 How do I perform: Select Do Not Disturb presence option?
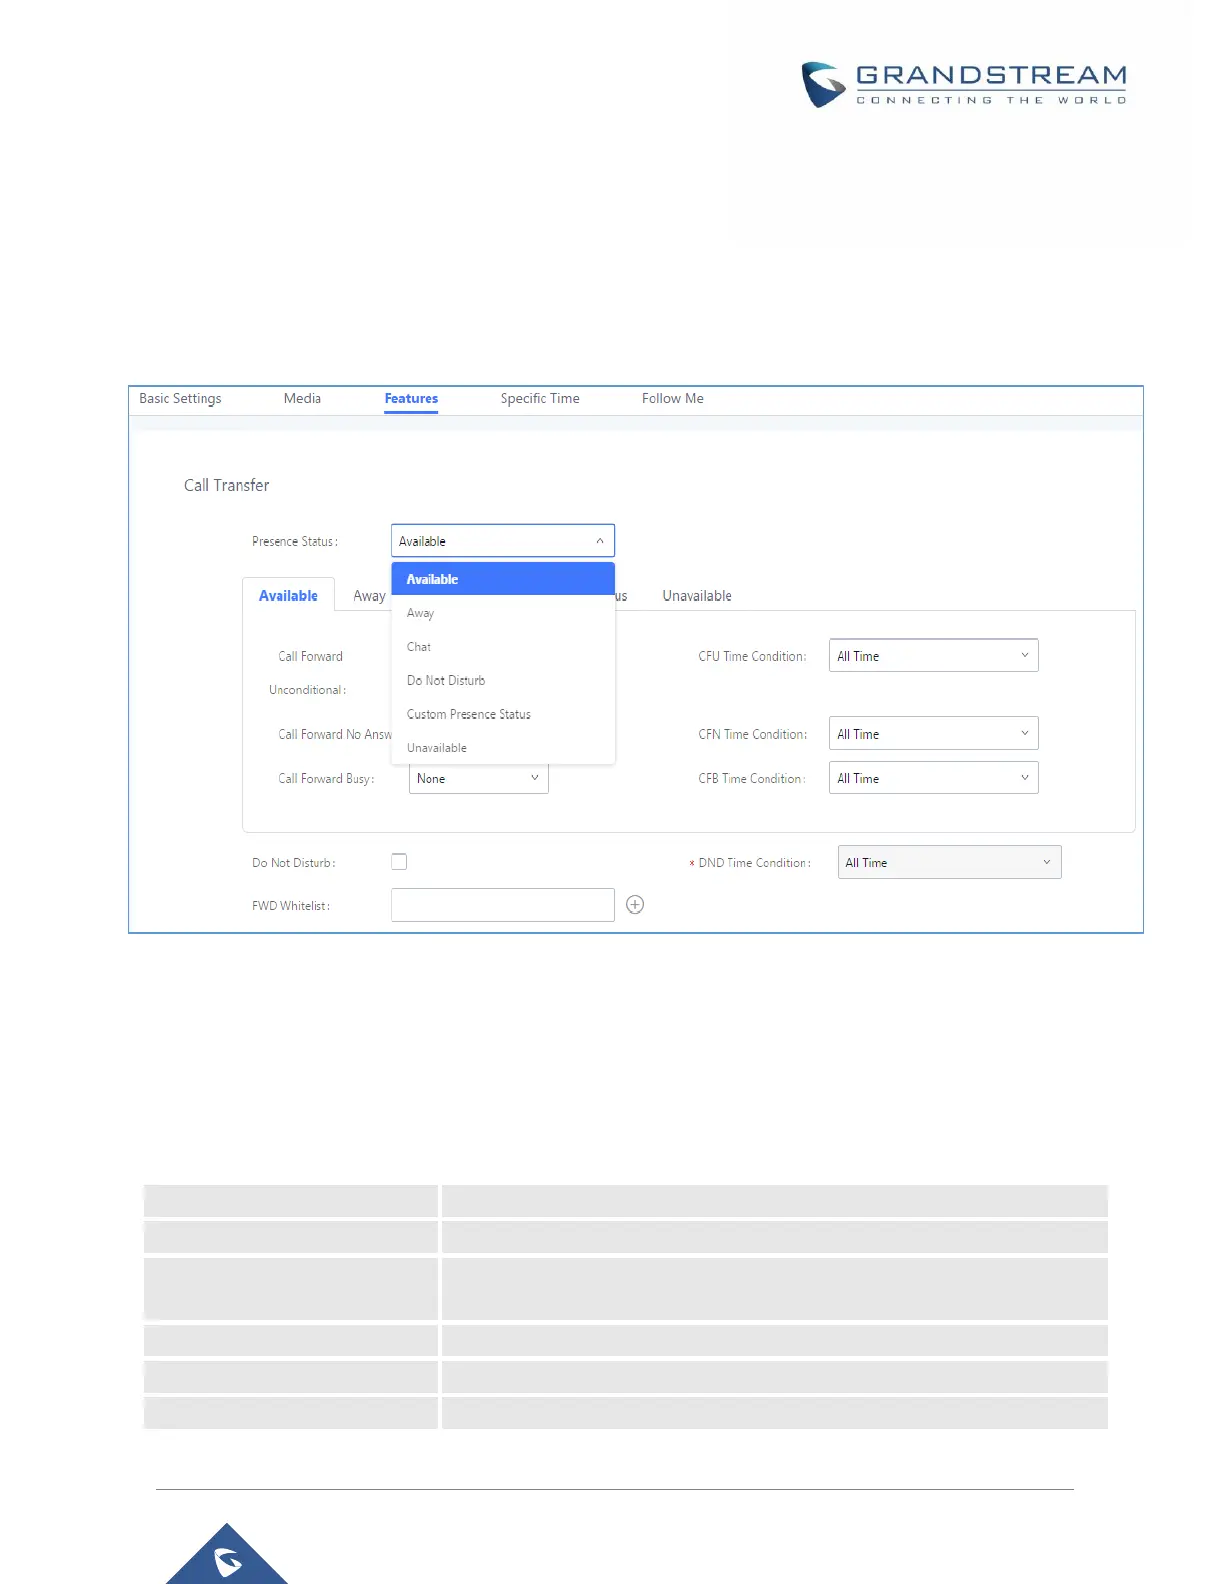tap(503, 680)
